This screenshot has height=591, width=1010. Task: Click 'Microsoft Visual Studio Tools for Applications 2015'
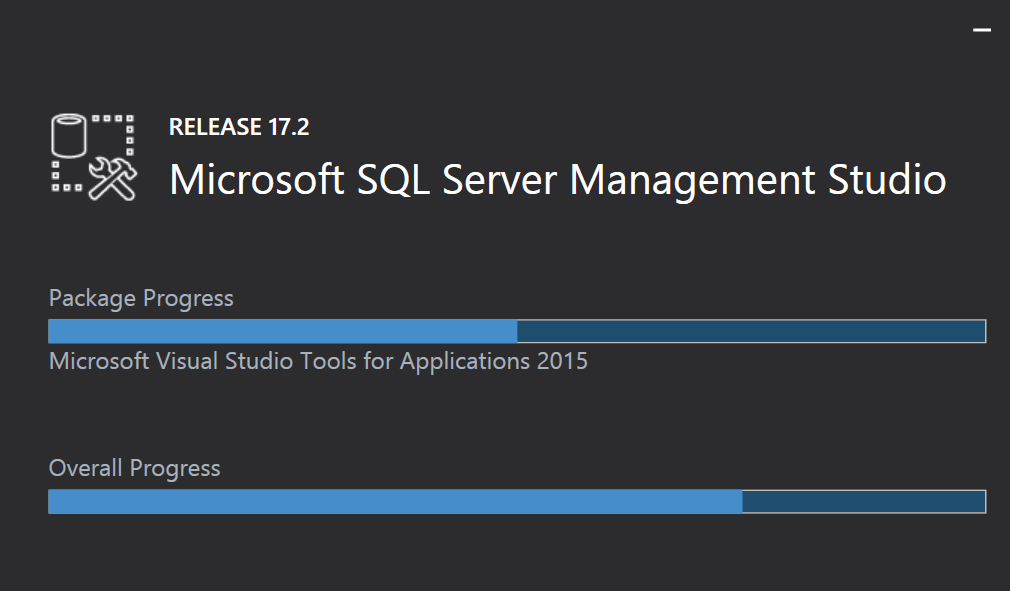(318, 362)
